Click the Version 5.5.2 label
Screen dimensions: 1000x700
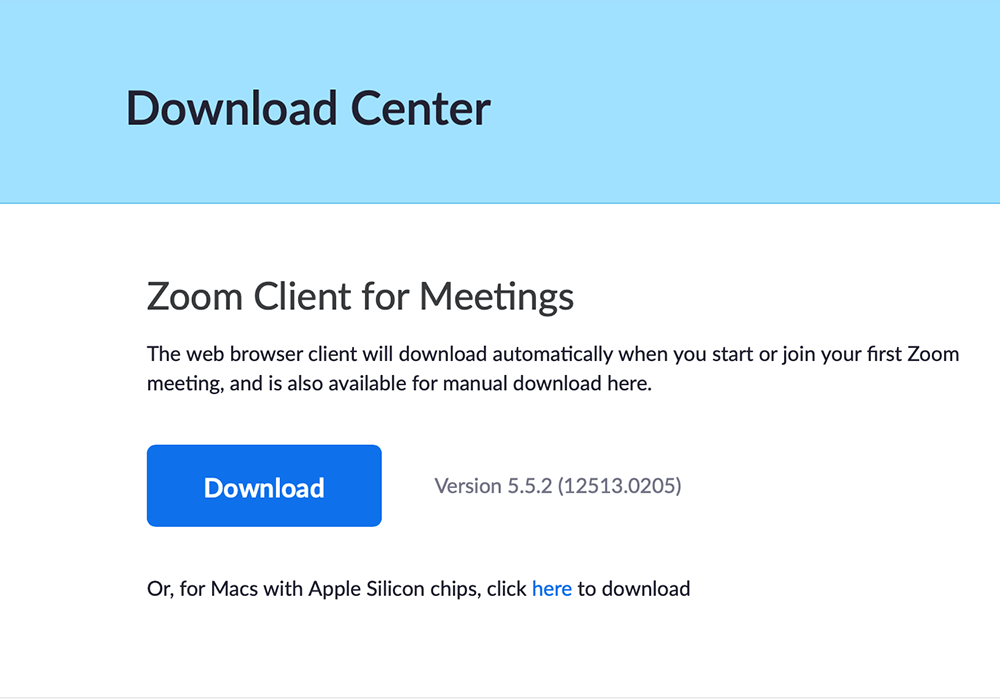pyautogui.click(x=493, y=486)
